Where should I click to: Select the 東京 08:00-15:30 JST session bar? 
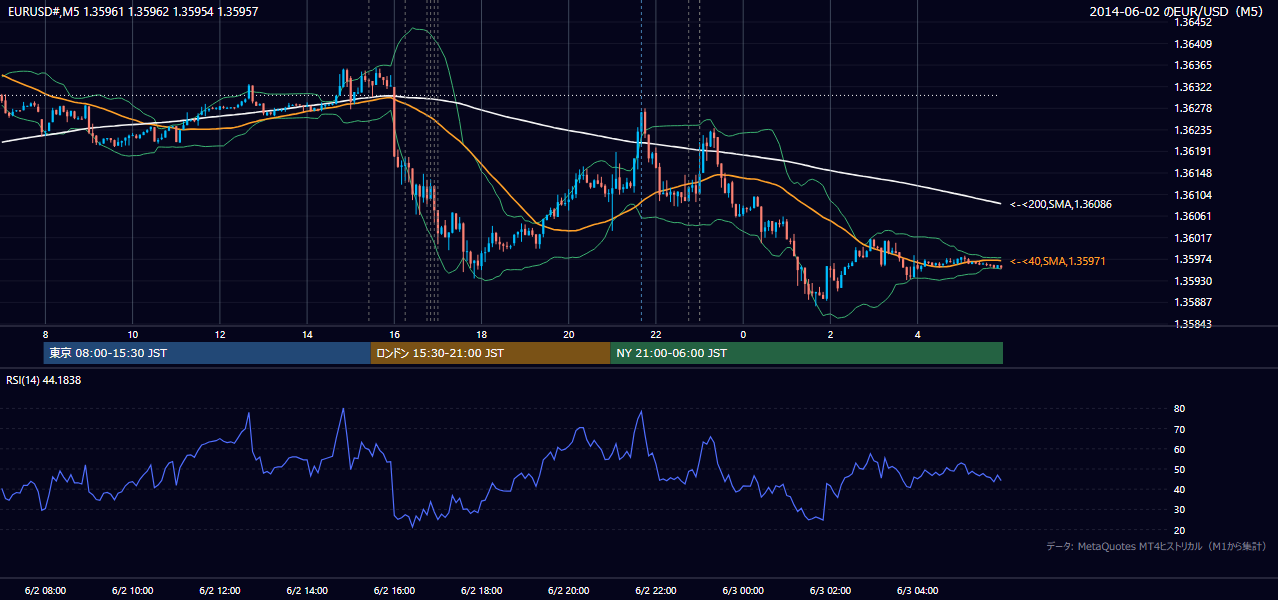coord(207,353)
